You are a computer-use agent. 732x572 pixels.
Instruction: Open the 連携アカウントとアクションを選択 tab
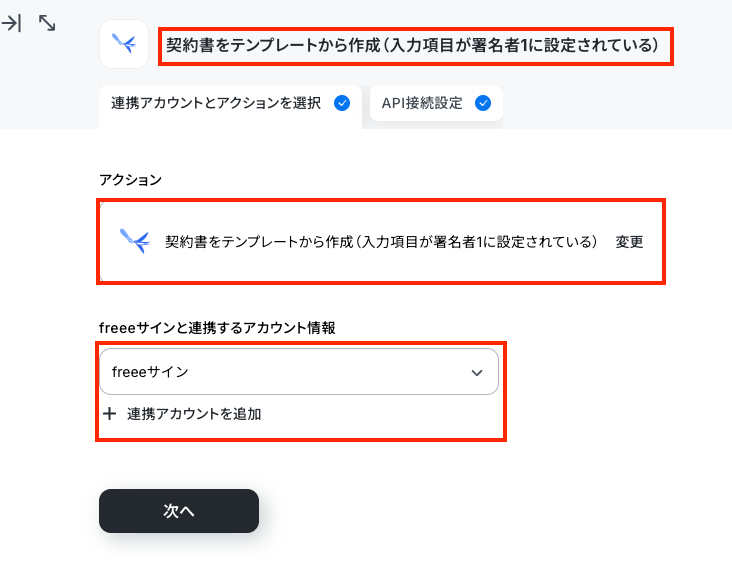point(230,103)
